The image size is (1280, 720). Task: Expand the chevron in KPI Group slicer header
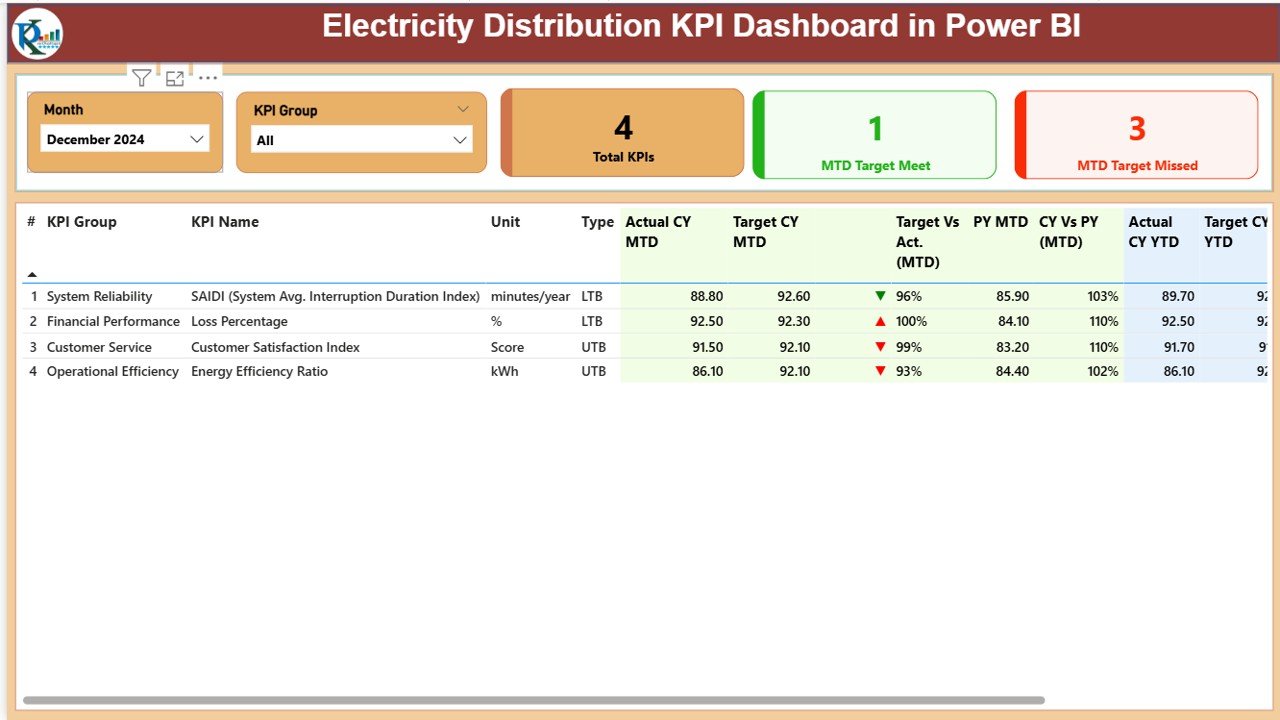[x=462, y=109]
